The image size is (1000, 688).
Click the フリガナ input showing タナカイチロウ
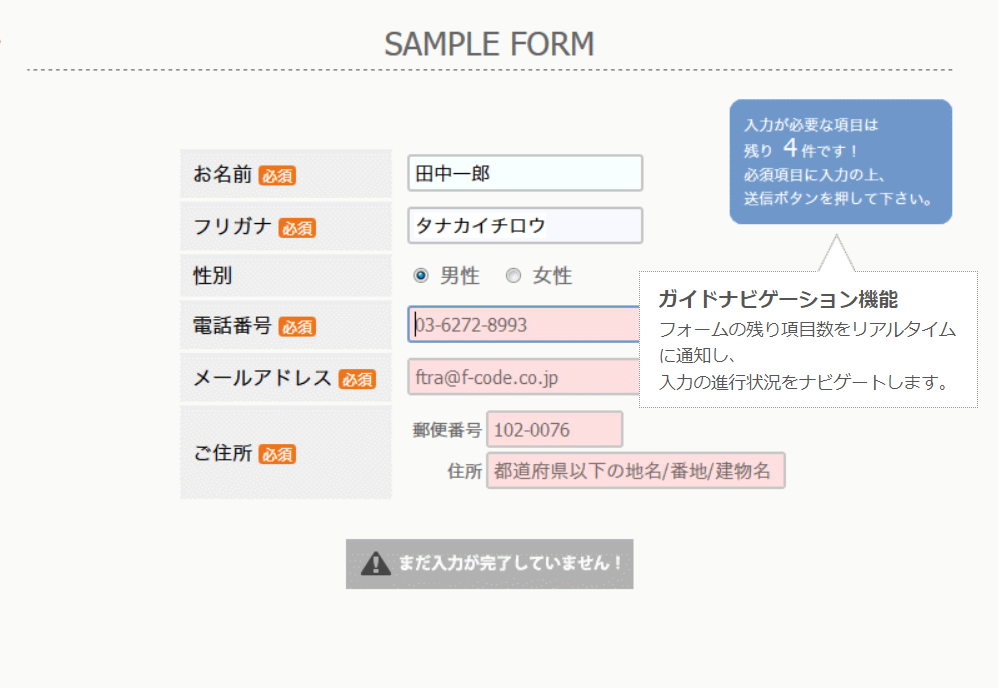click(x=524, y=225)
